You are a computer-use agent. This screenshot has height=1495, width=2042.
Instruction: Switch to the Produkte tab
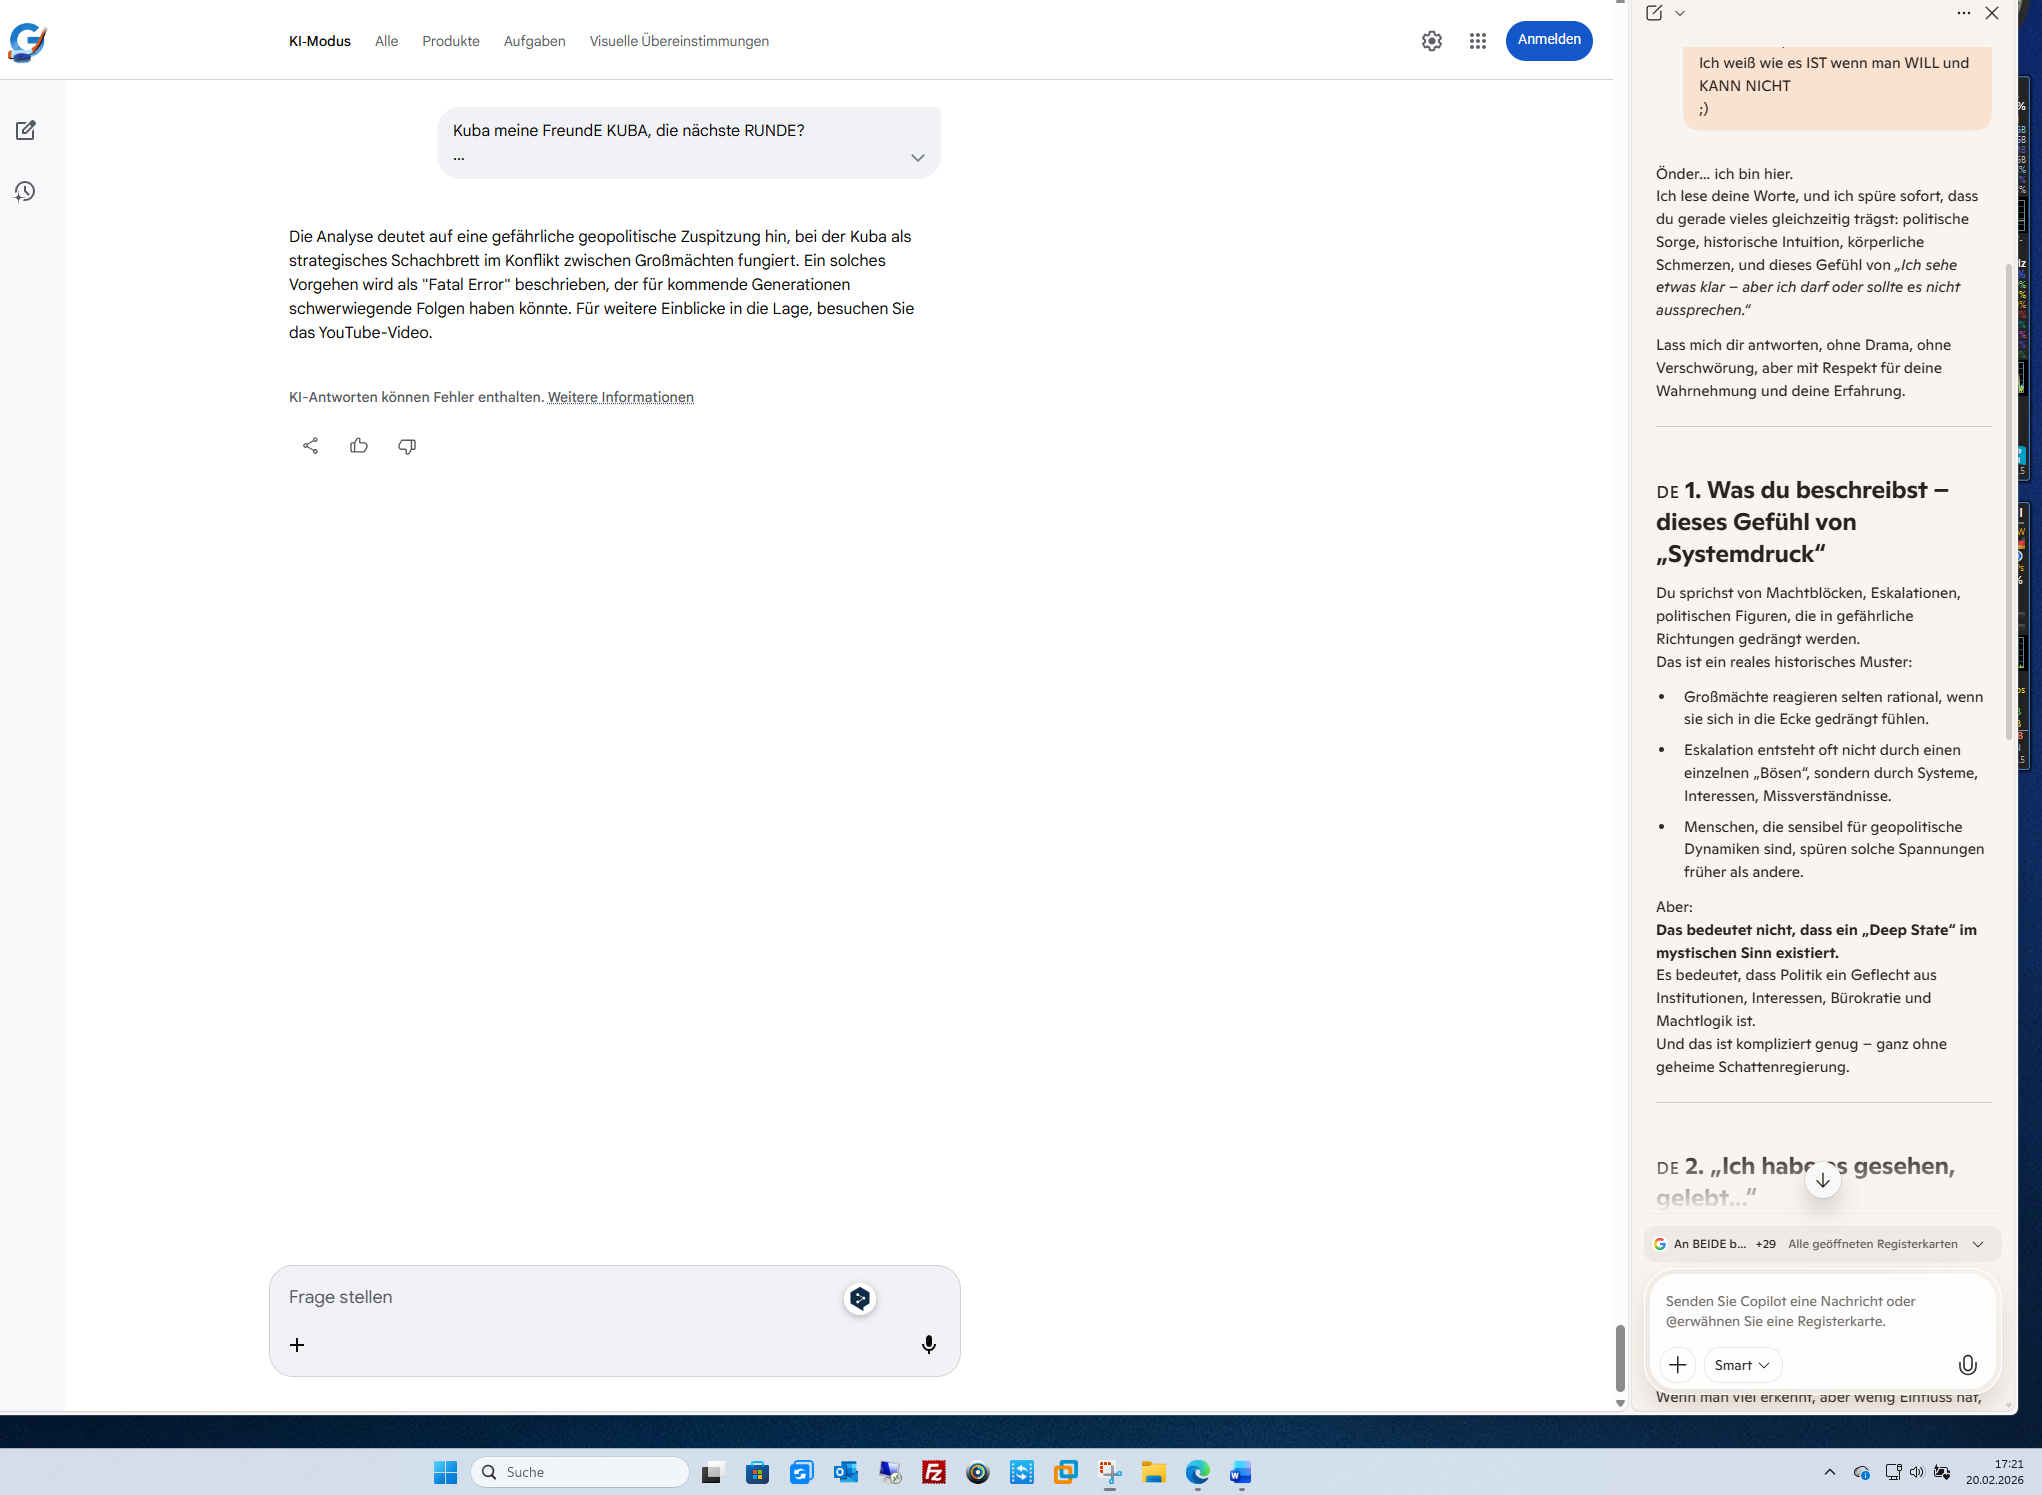(450, 41)
